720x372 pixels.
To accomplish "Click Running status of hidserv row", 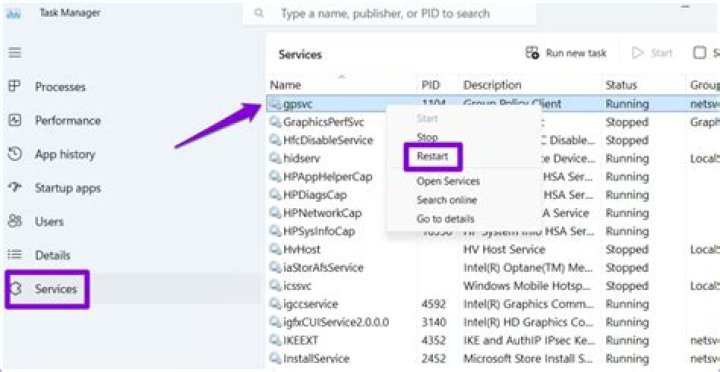I will click(x=627, y=158).
